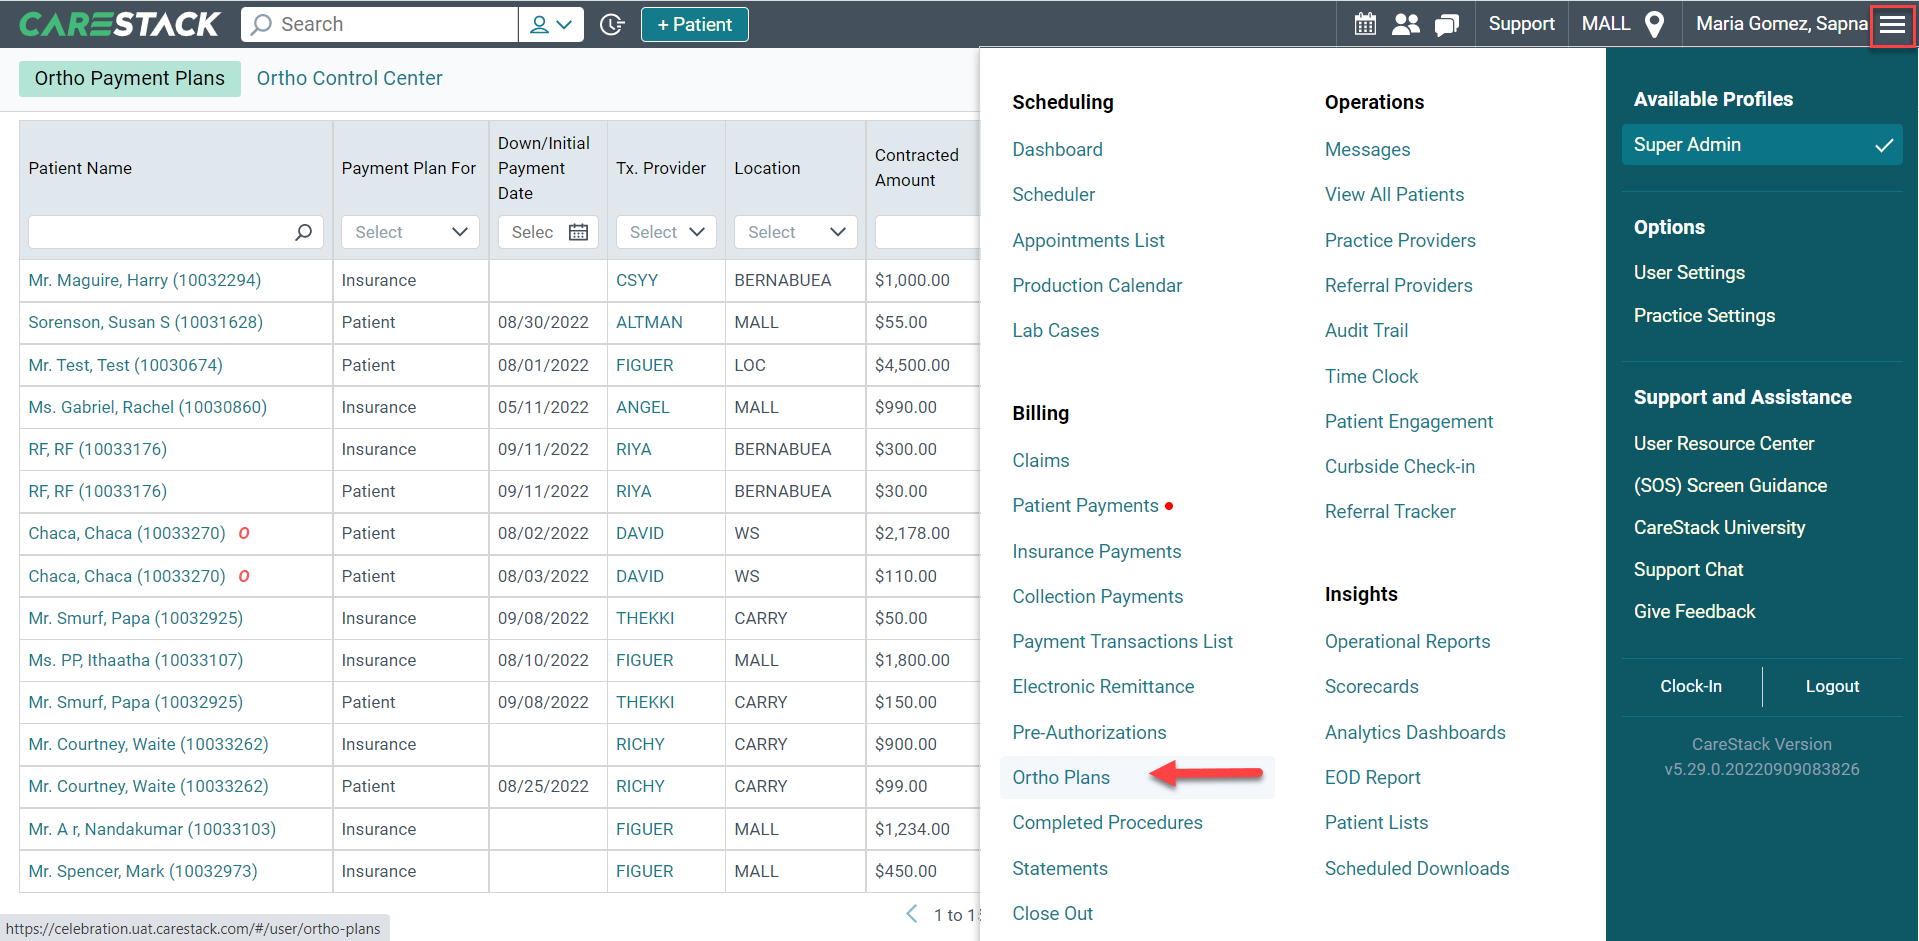Click the Support button in top bar

point(1521,24)
